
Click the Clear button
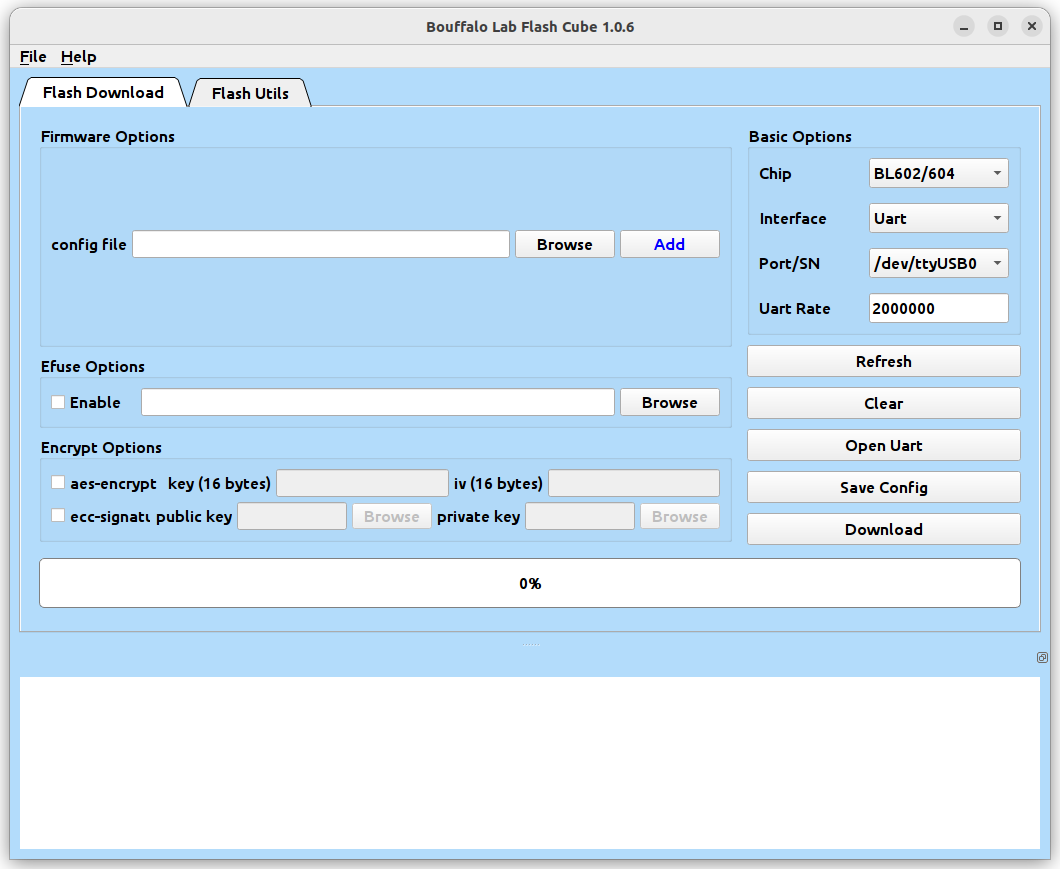[x=884, y=403]
